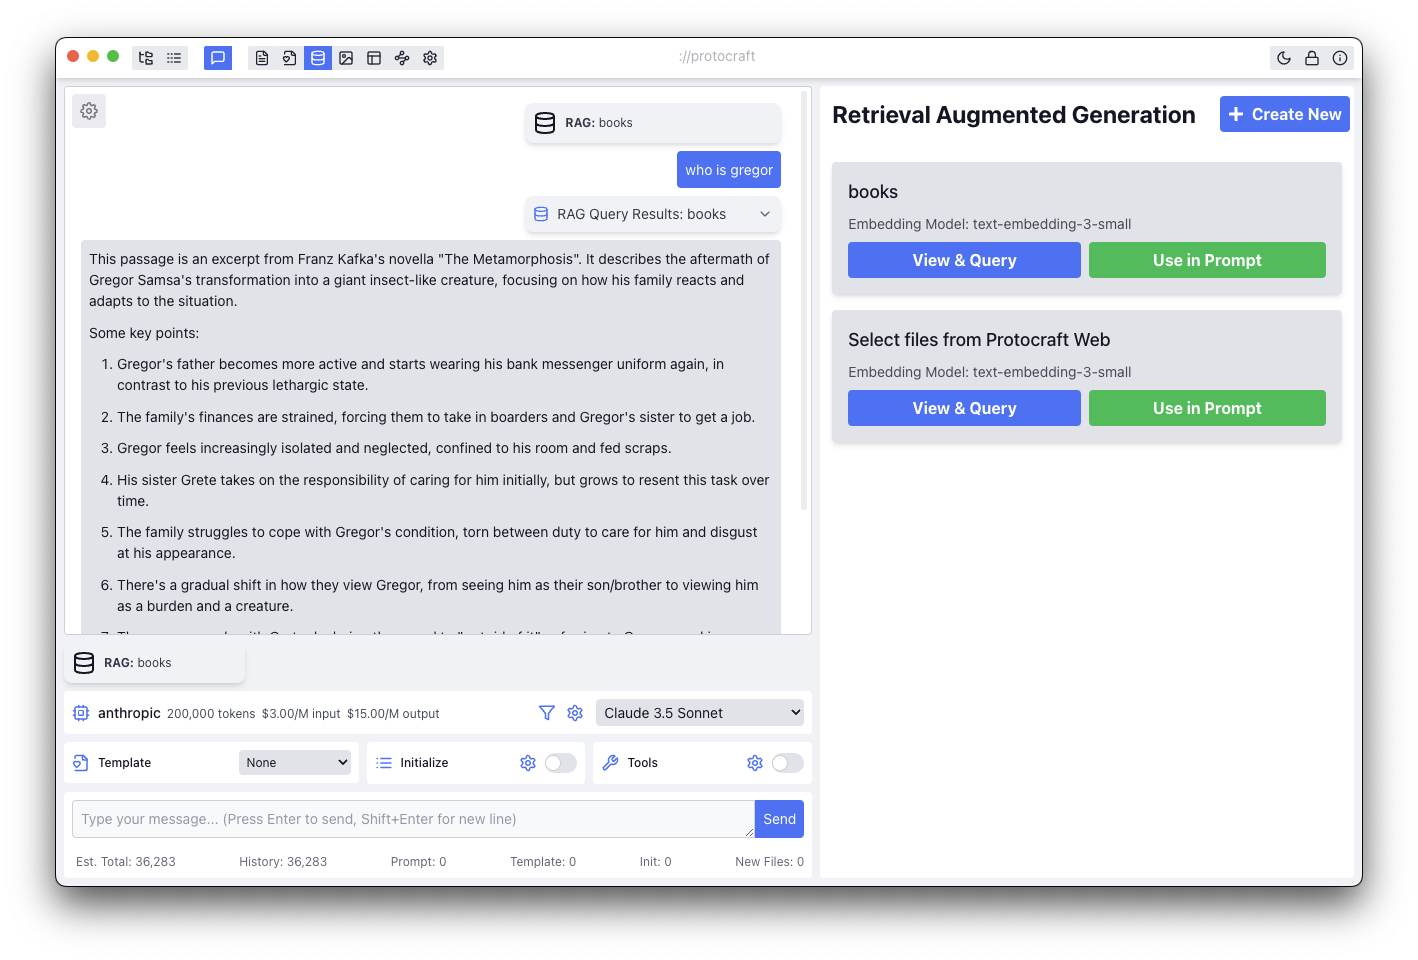Click the workflow nodes icon in toolbar

pos(402,58)
